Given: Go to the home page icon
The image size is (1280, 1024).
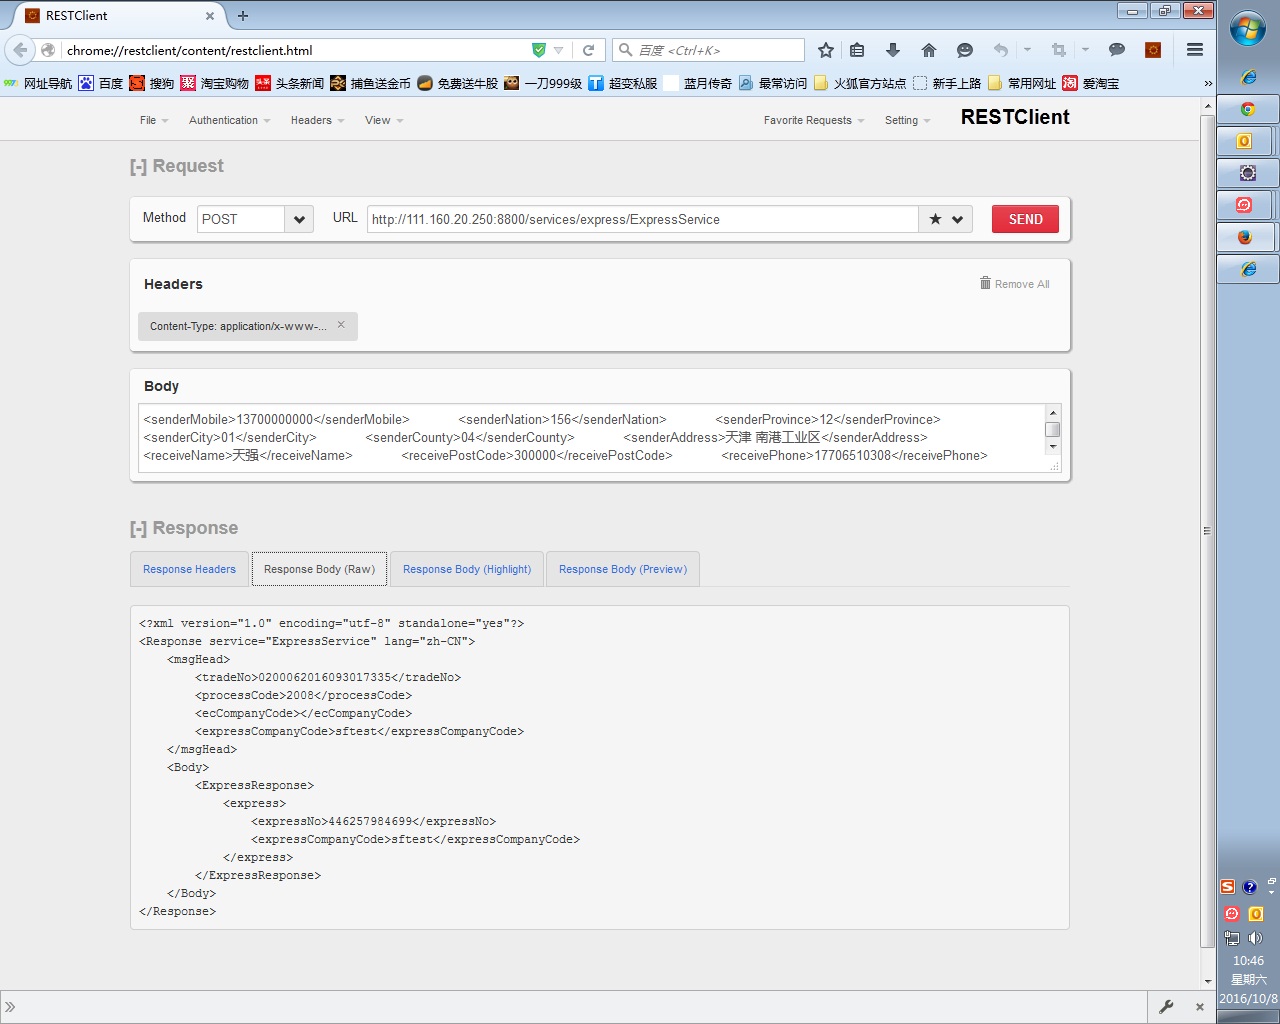Looking at the screenshot, I should click(x=929, y=50).
